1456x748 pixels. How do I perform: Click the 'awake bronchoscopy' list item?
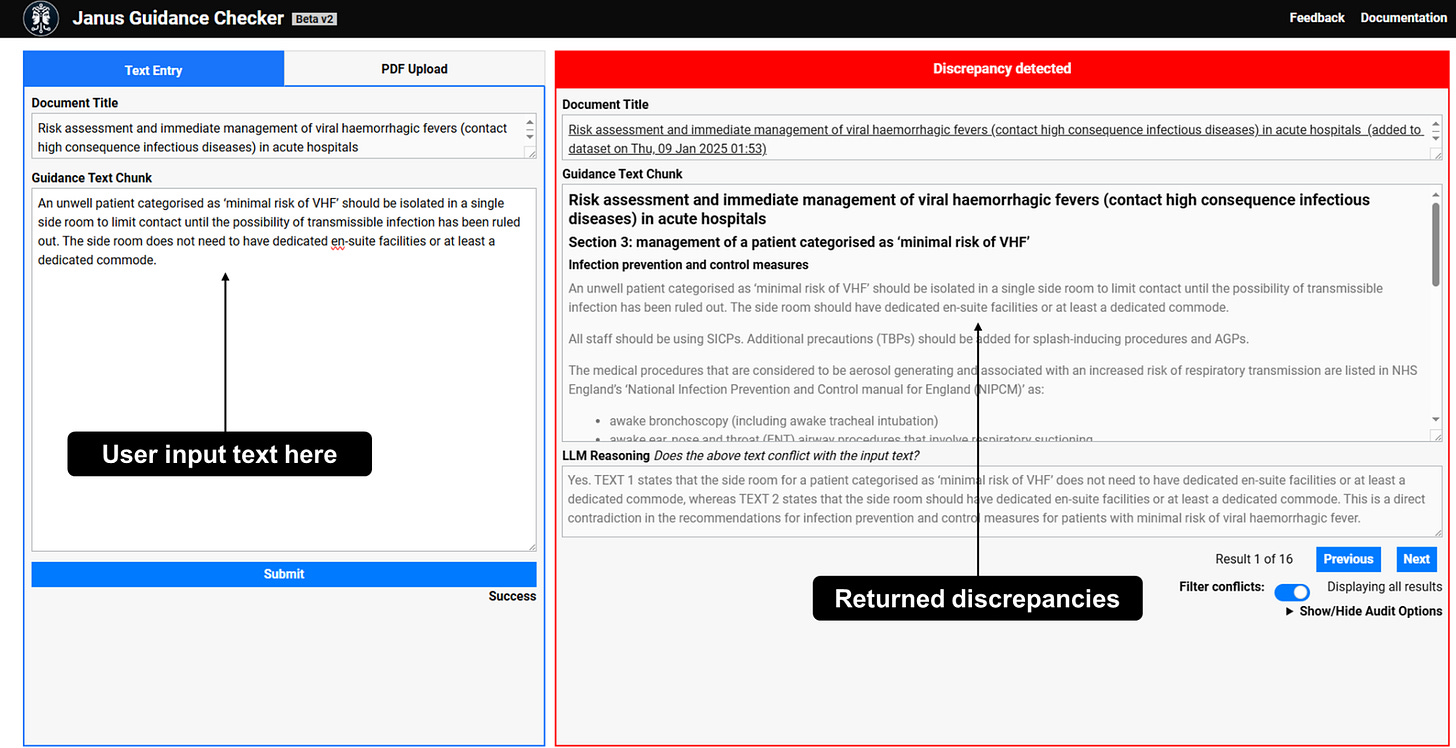(773, 421)
